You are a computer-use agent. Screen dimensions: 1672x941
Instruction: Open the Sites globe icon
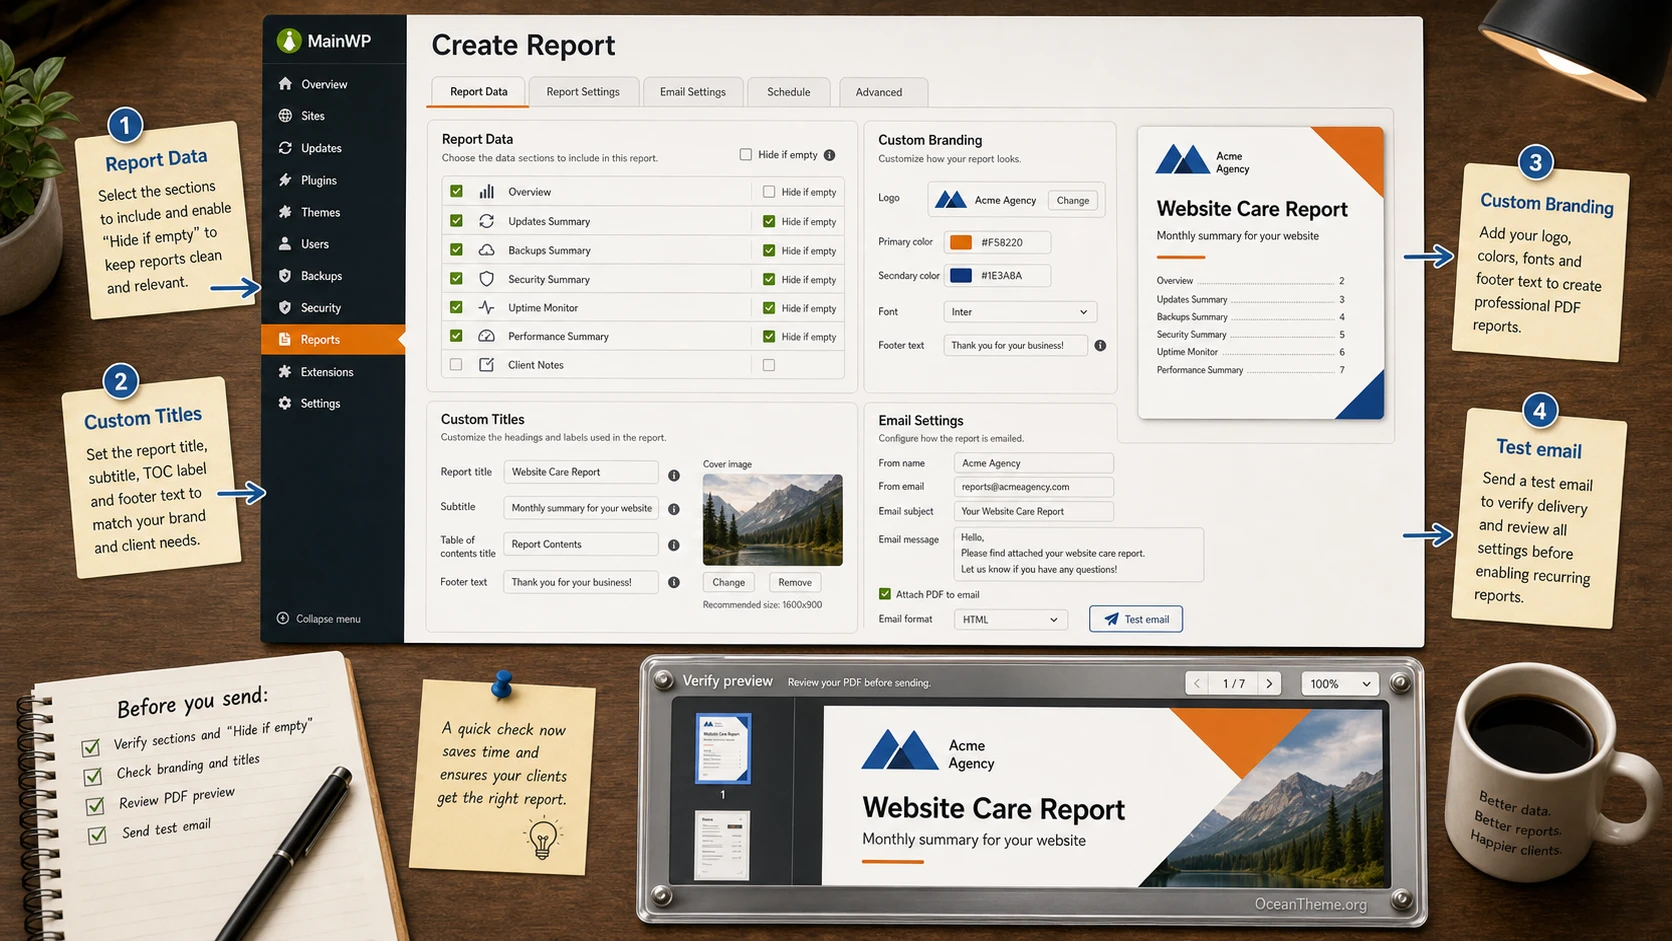click(x=285, y=116)
